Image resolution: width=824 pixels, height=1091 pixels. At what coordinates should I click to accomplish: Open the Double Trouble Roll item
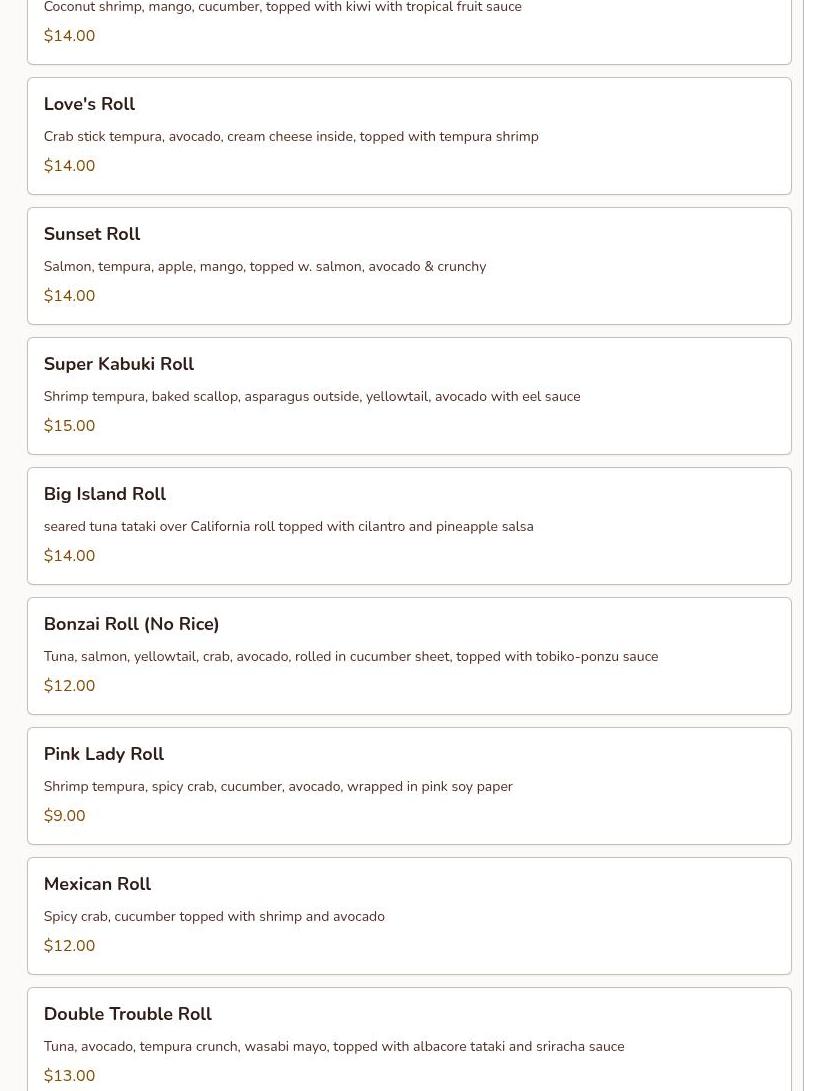pyautogui.click(x=127, y=1014)
